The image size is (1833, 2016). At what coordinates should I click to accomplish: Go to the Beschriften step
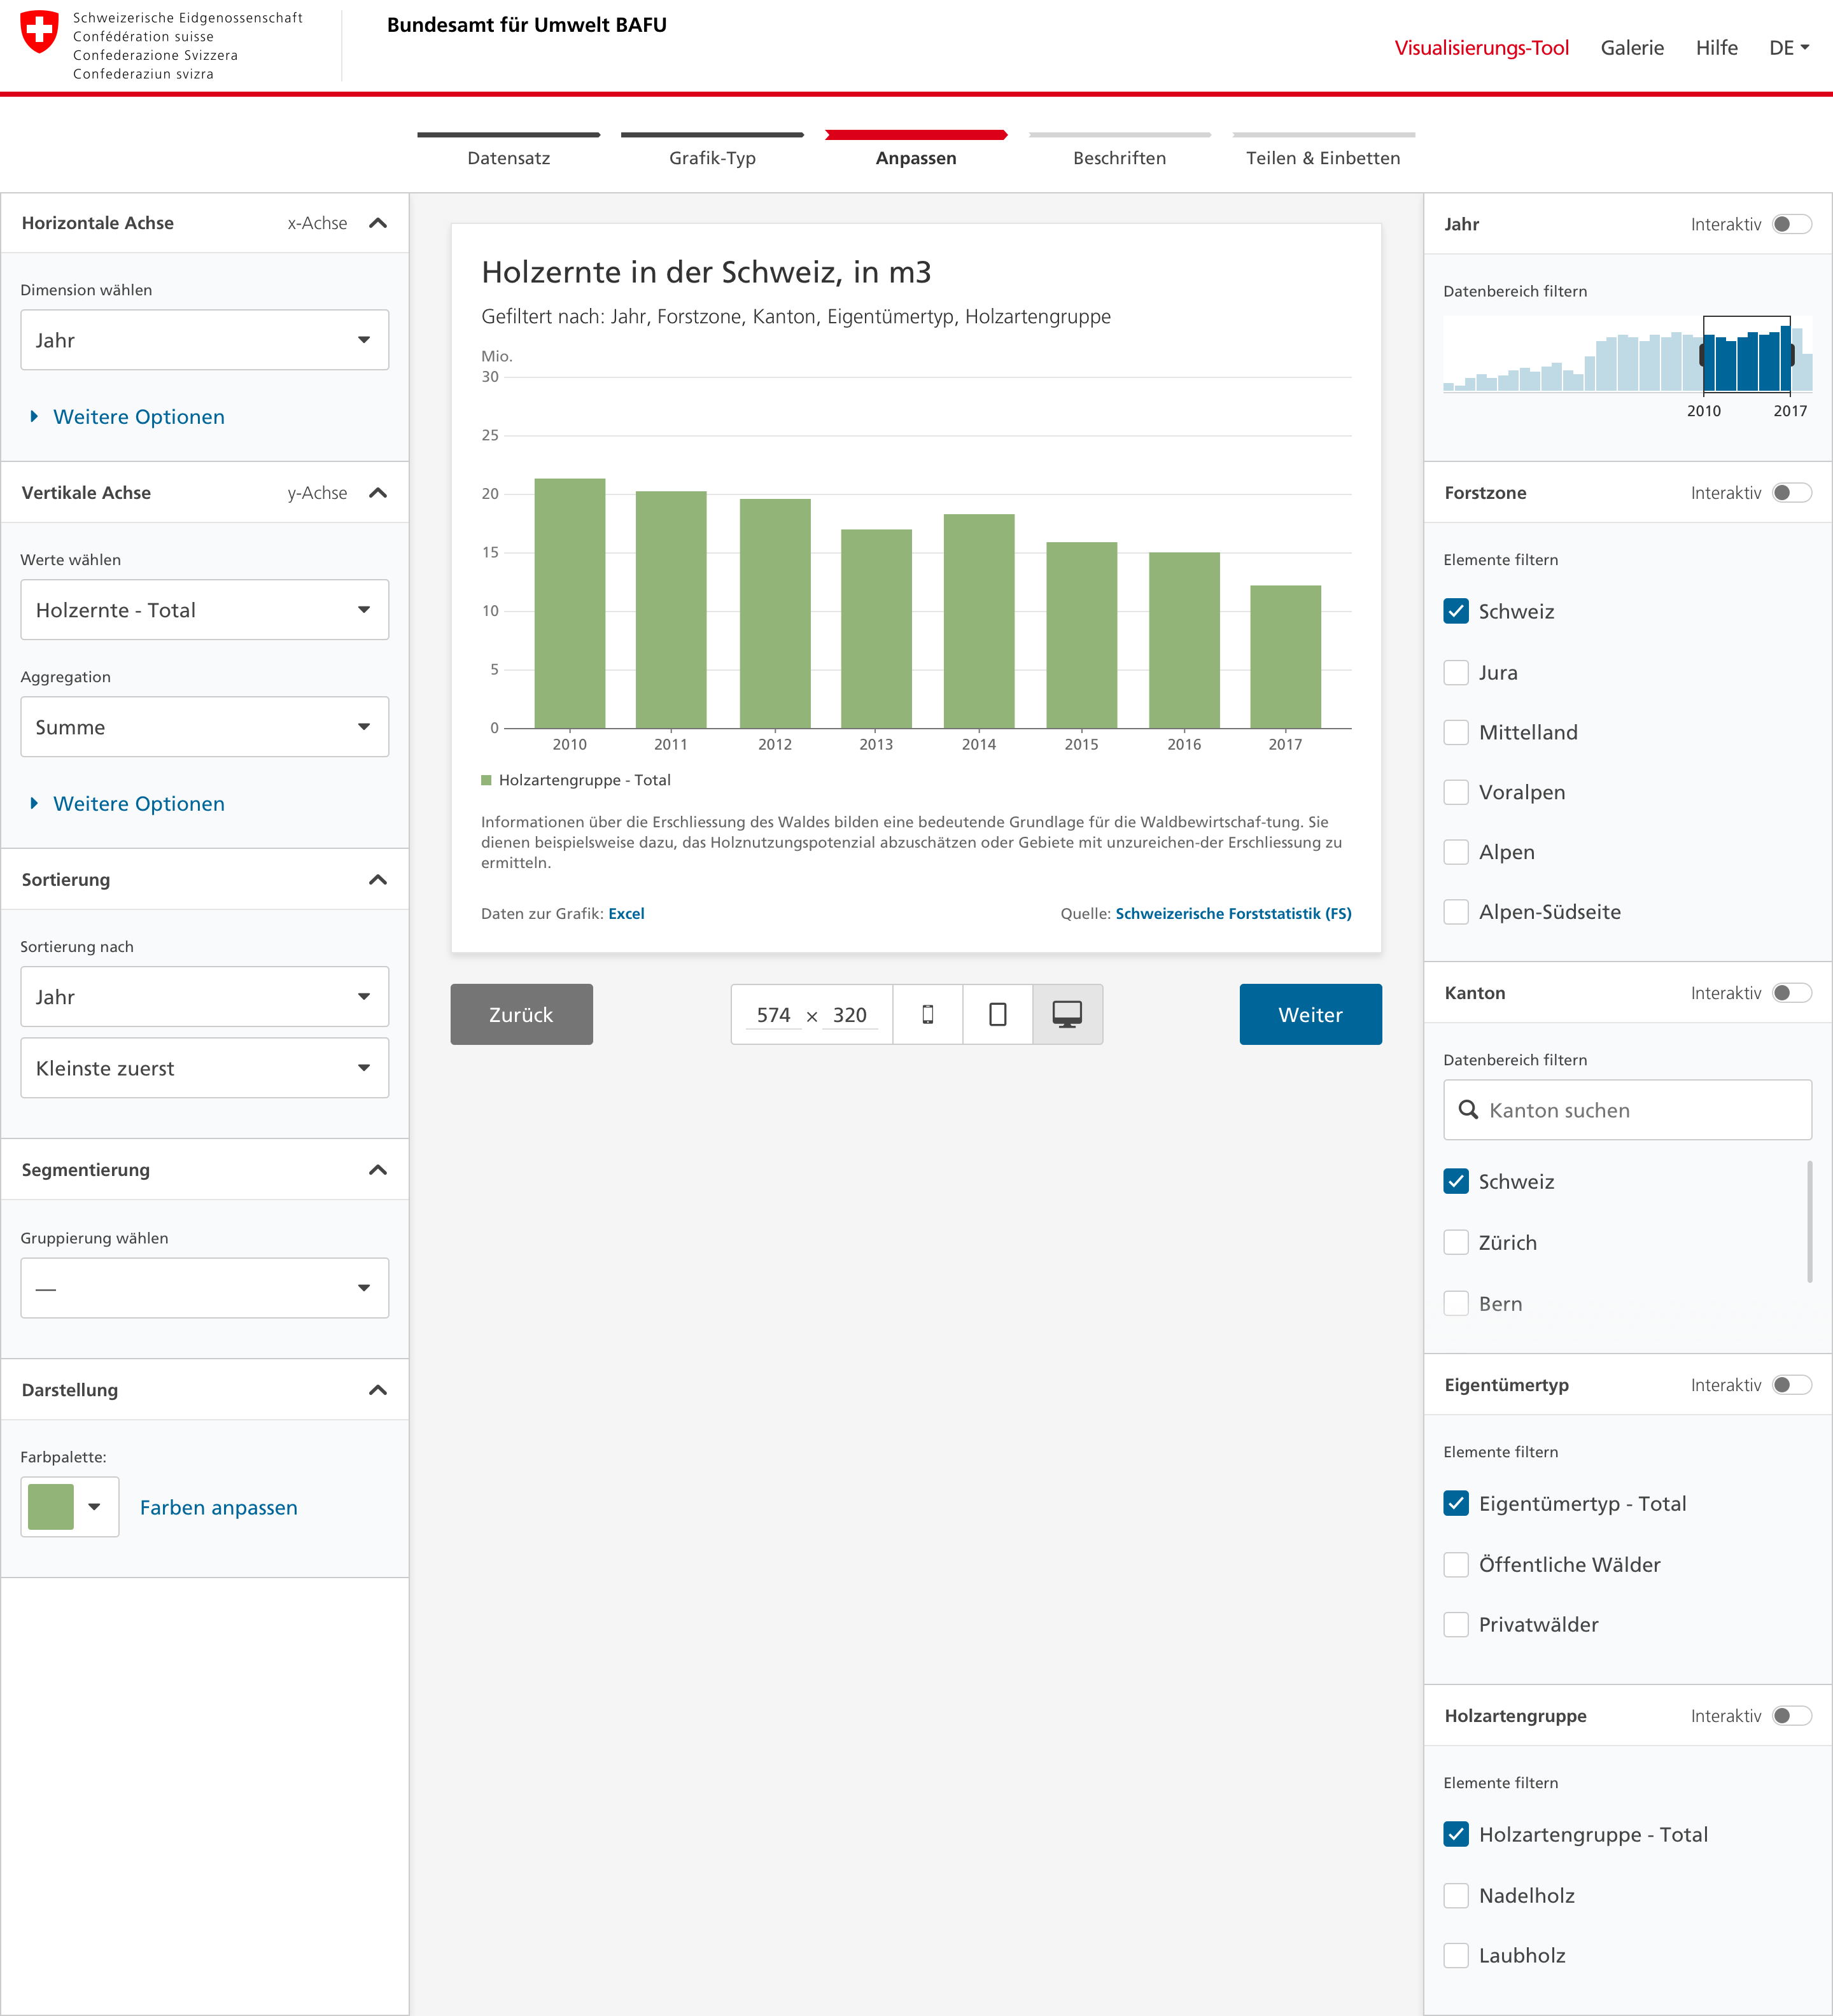[x=1120, y=150]
